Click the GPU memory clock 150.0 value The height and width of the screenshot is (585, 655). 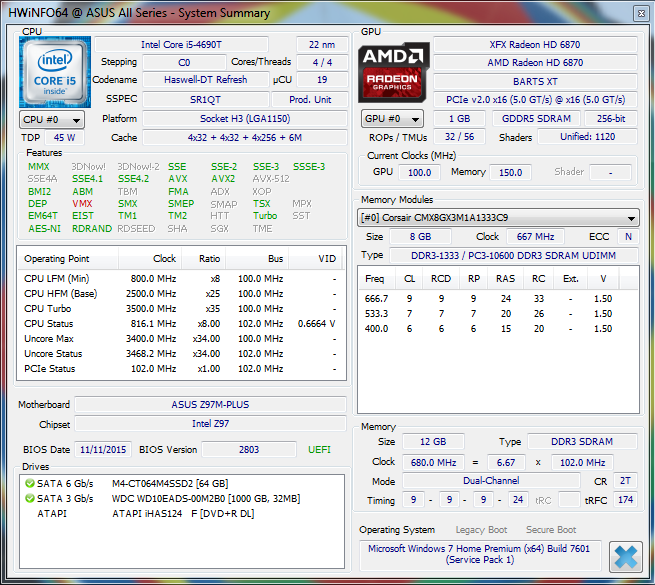point(510,173)
